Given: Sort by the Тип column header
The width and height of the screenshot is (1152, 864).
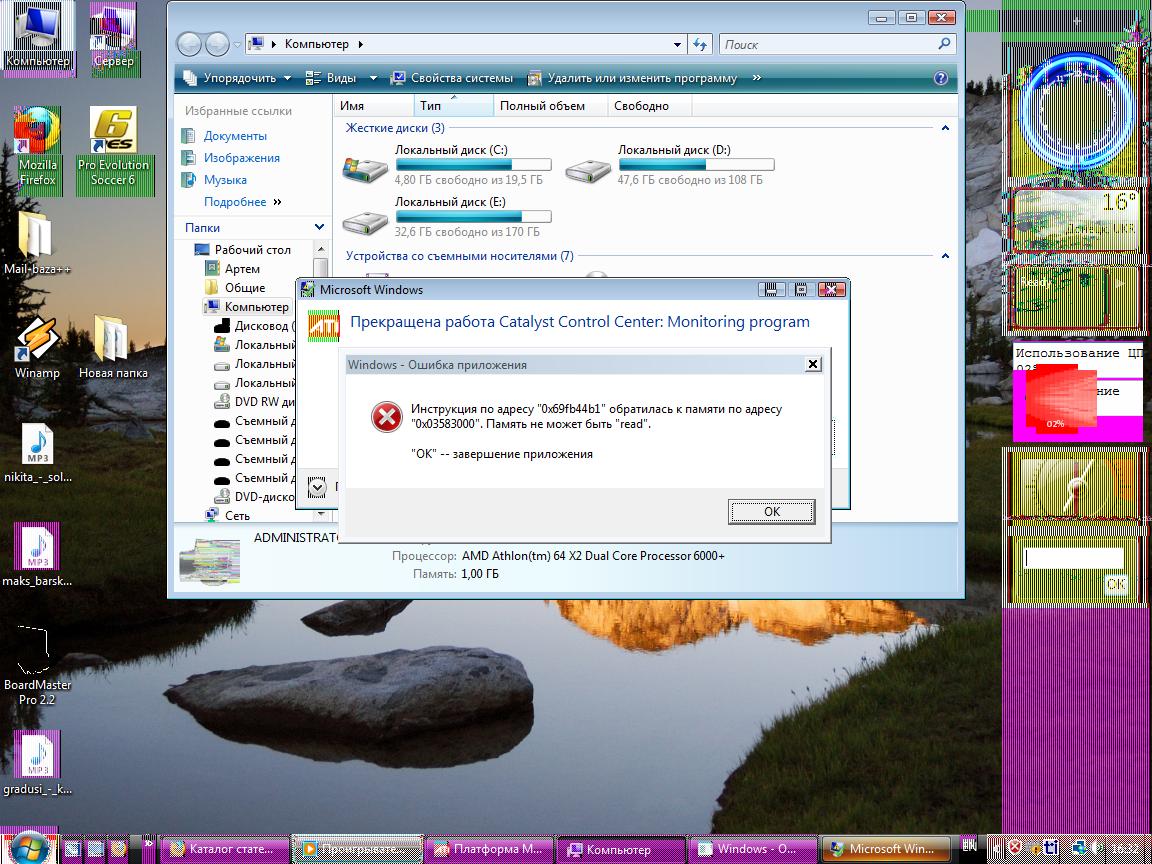Looking at the screenshot, I should click(454, 106).
